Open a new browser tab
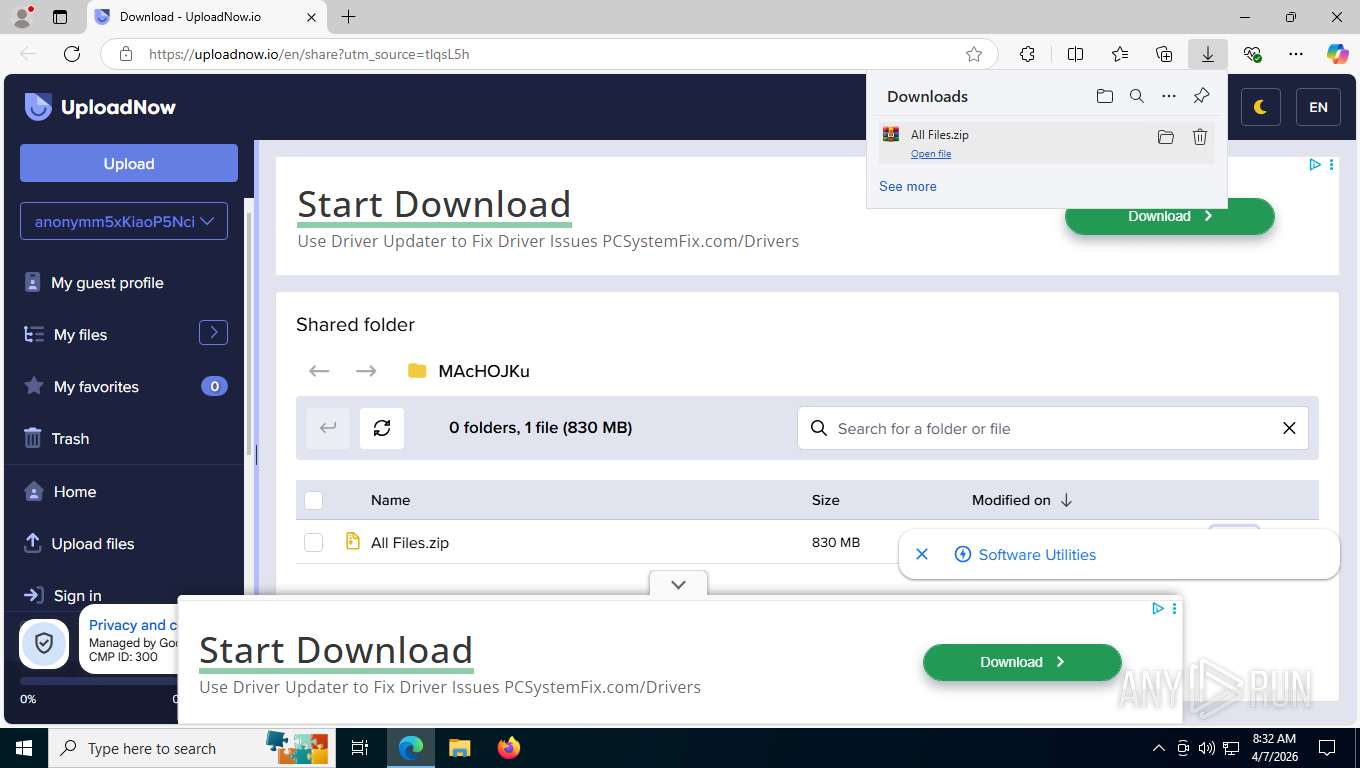The height and width of the screenshot is (768, 1360). coord(348,17)
